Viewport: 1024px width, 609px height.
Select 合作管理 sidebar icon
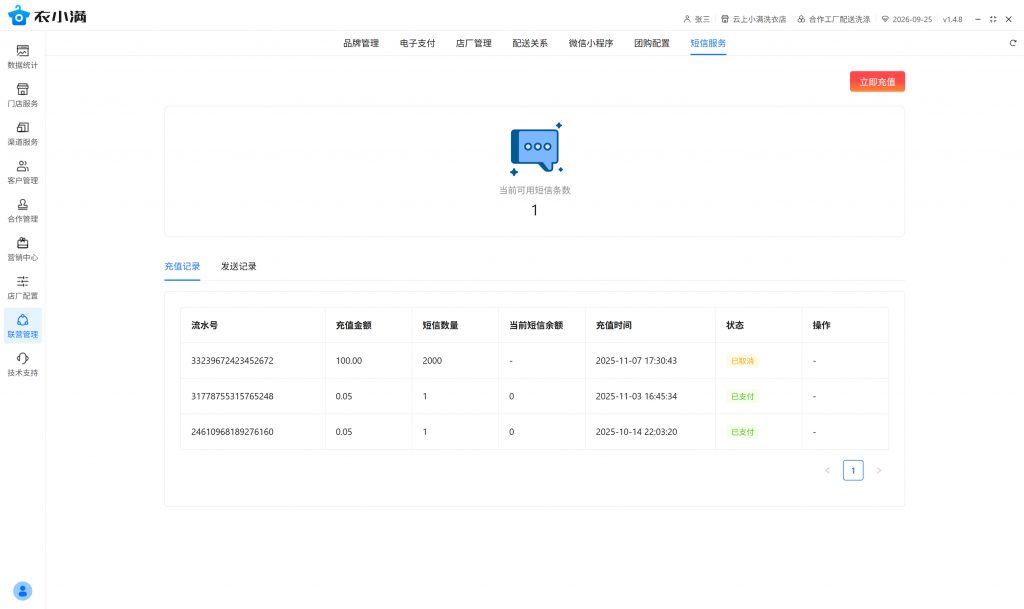[x=22, y=210]
